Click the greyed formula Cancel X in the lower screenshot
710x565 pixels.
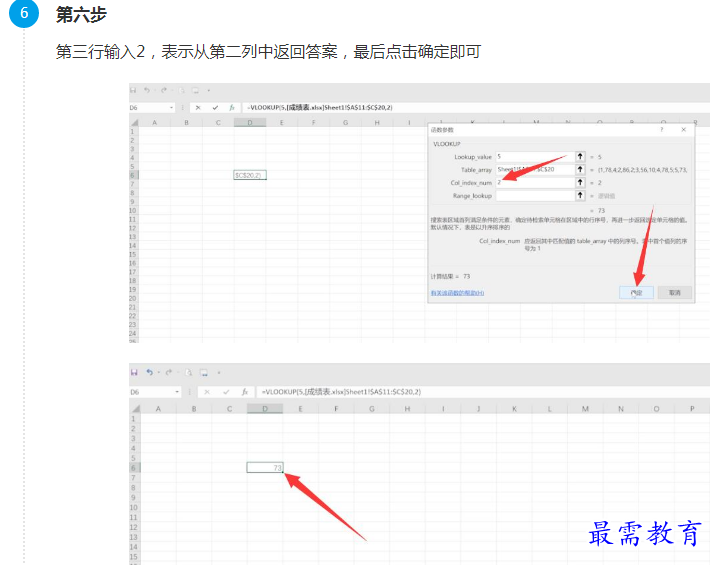[x=207, y=392]
